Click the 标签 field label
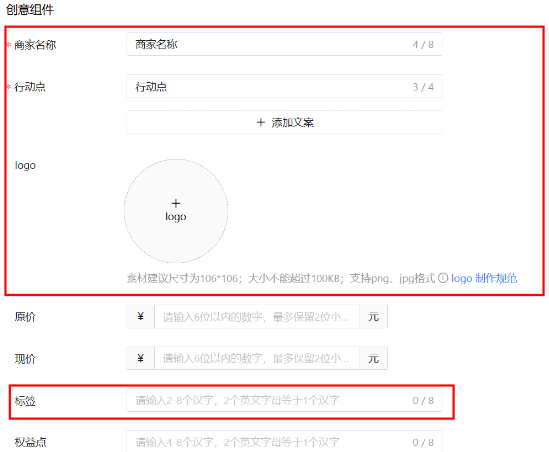Viewport: 549px width, 452px height. tap(25, 401)
